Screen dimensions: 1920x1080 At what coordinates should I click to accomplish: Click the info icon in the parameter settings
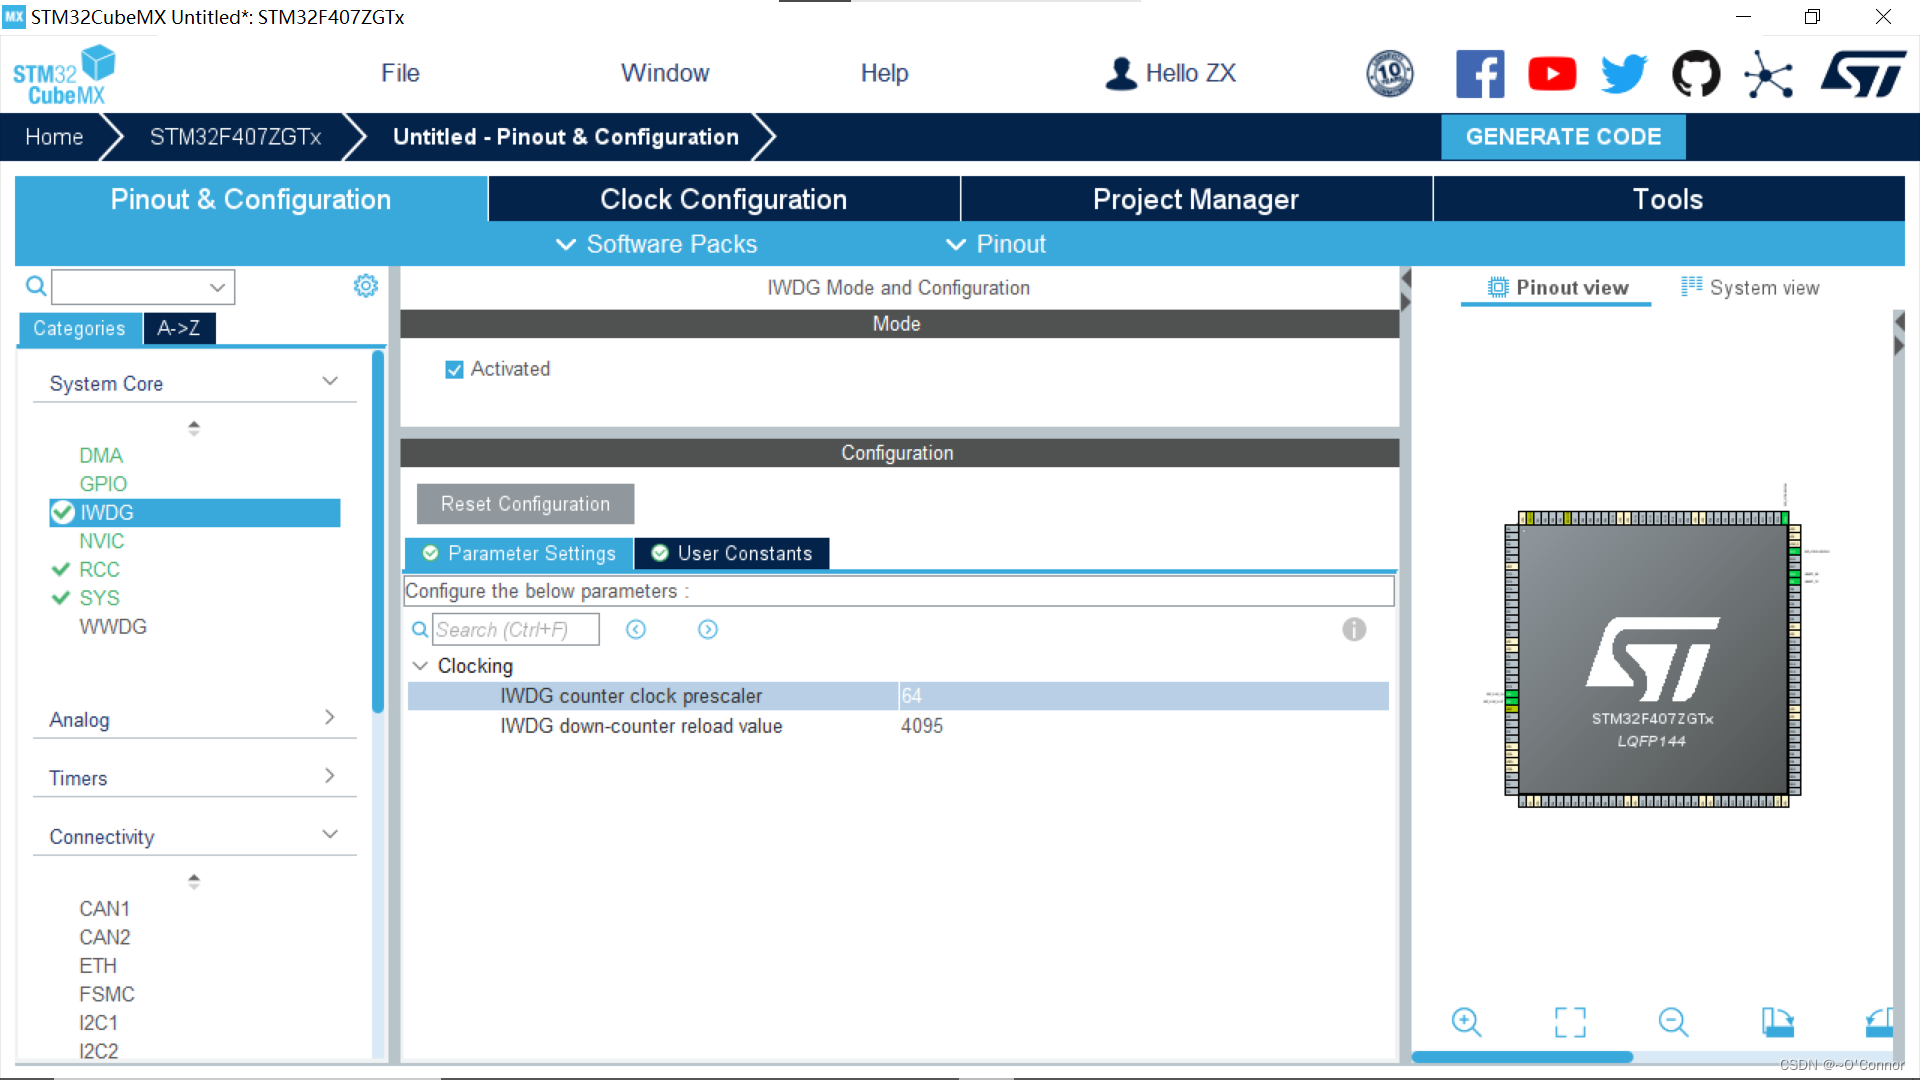click(1354, 629)
